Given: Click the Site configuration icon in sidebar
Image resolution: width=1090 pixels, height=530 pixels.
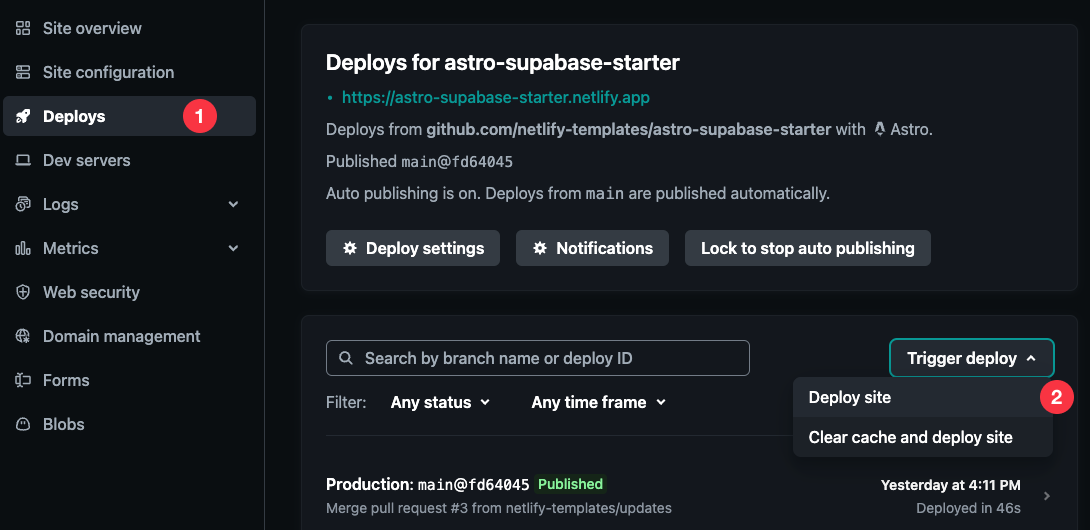Looking at the screenshot, I should (x=23, y=72).
